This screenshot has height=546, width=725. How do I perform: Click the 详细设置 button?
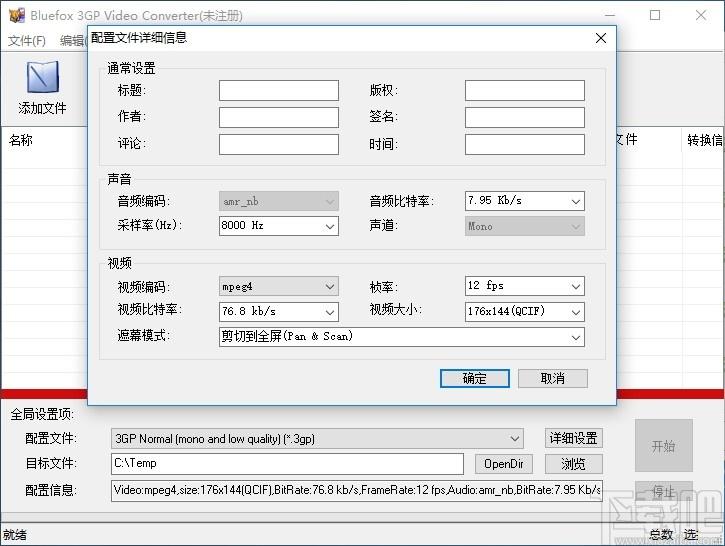click(x=574, y=438)
